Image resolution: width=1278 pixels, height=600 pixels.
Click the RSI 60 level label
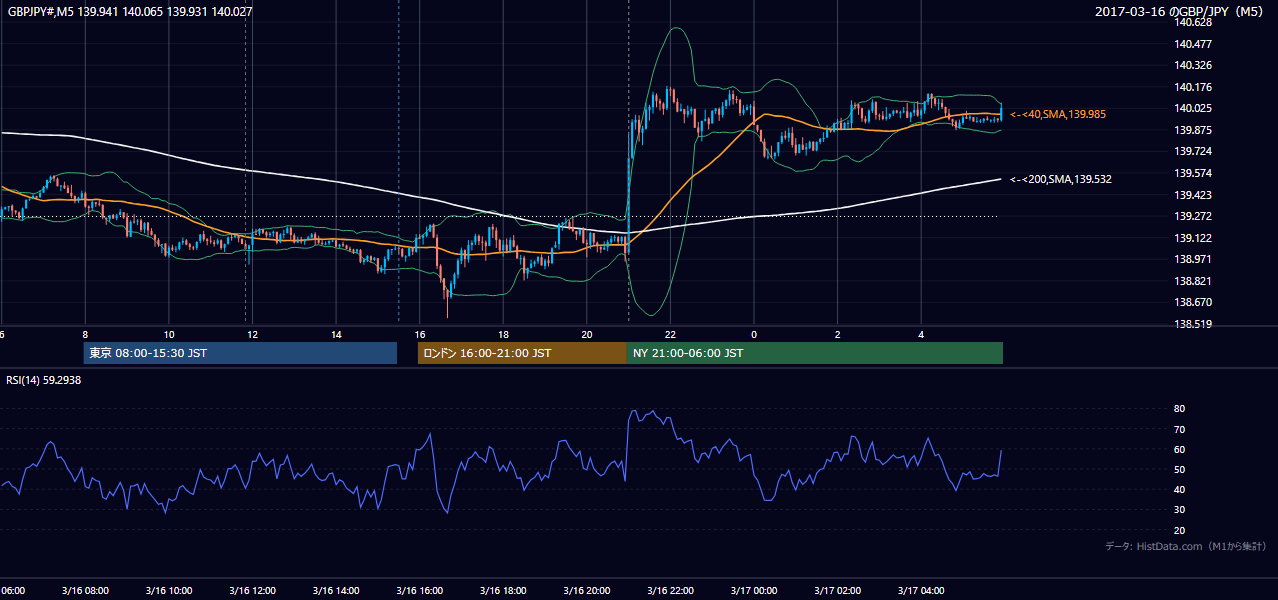1179,449
